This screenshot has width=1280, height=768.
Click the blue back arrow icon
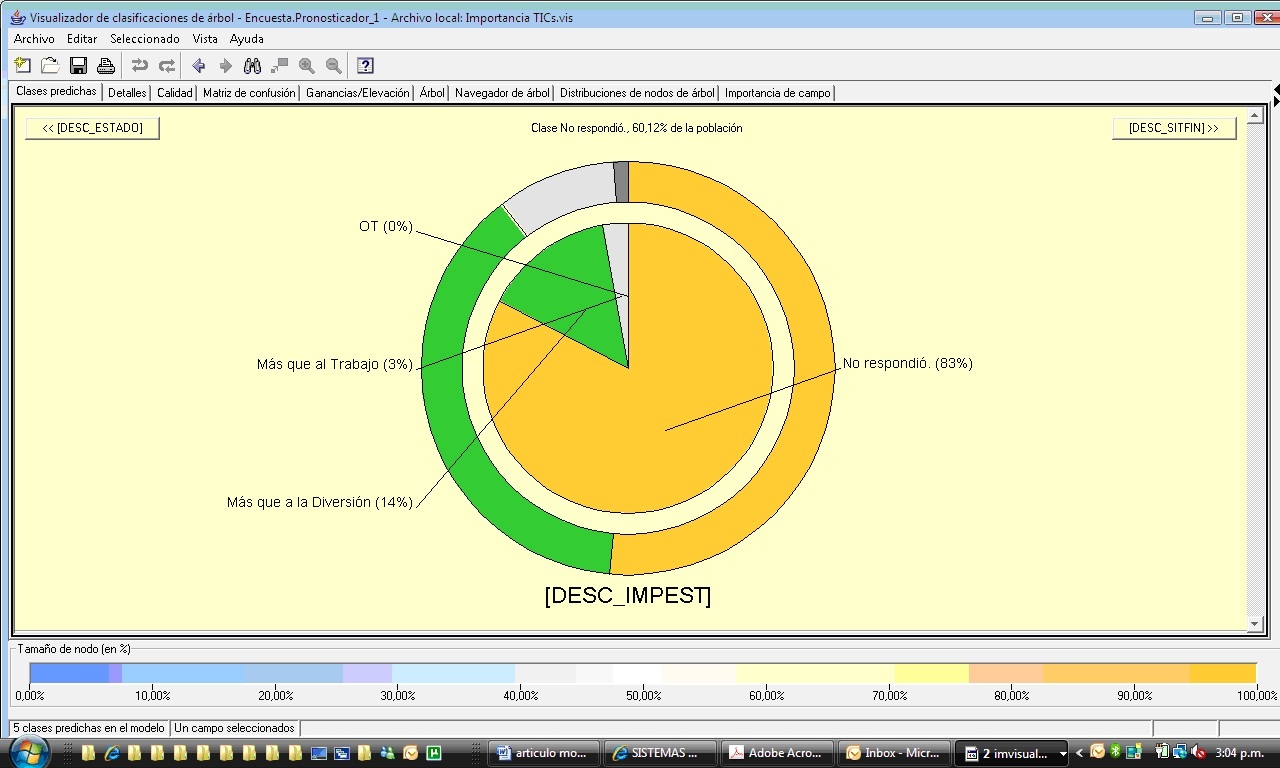click(x=198, y=66)
